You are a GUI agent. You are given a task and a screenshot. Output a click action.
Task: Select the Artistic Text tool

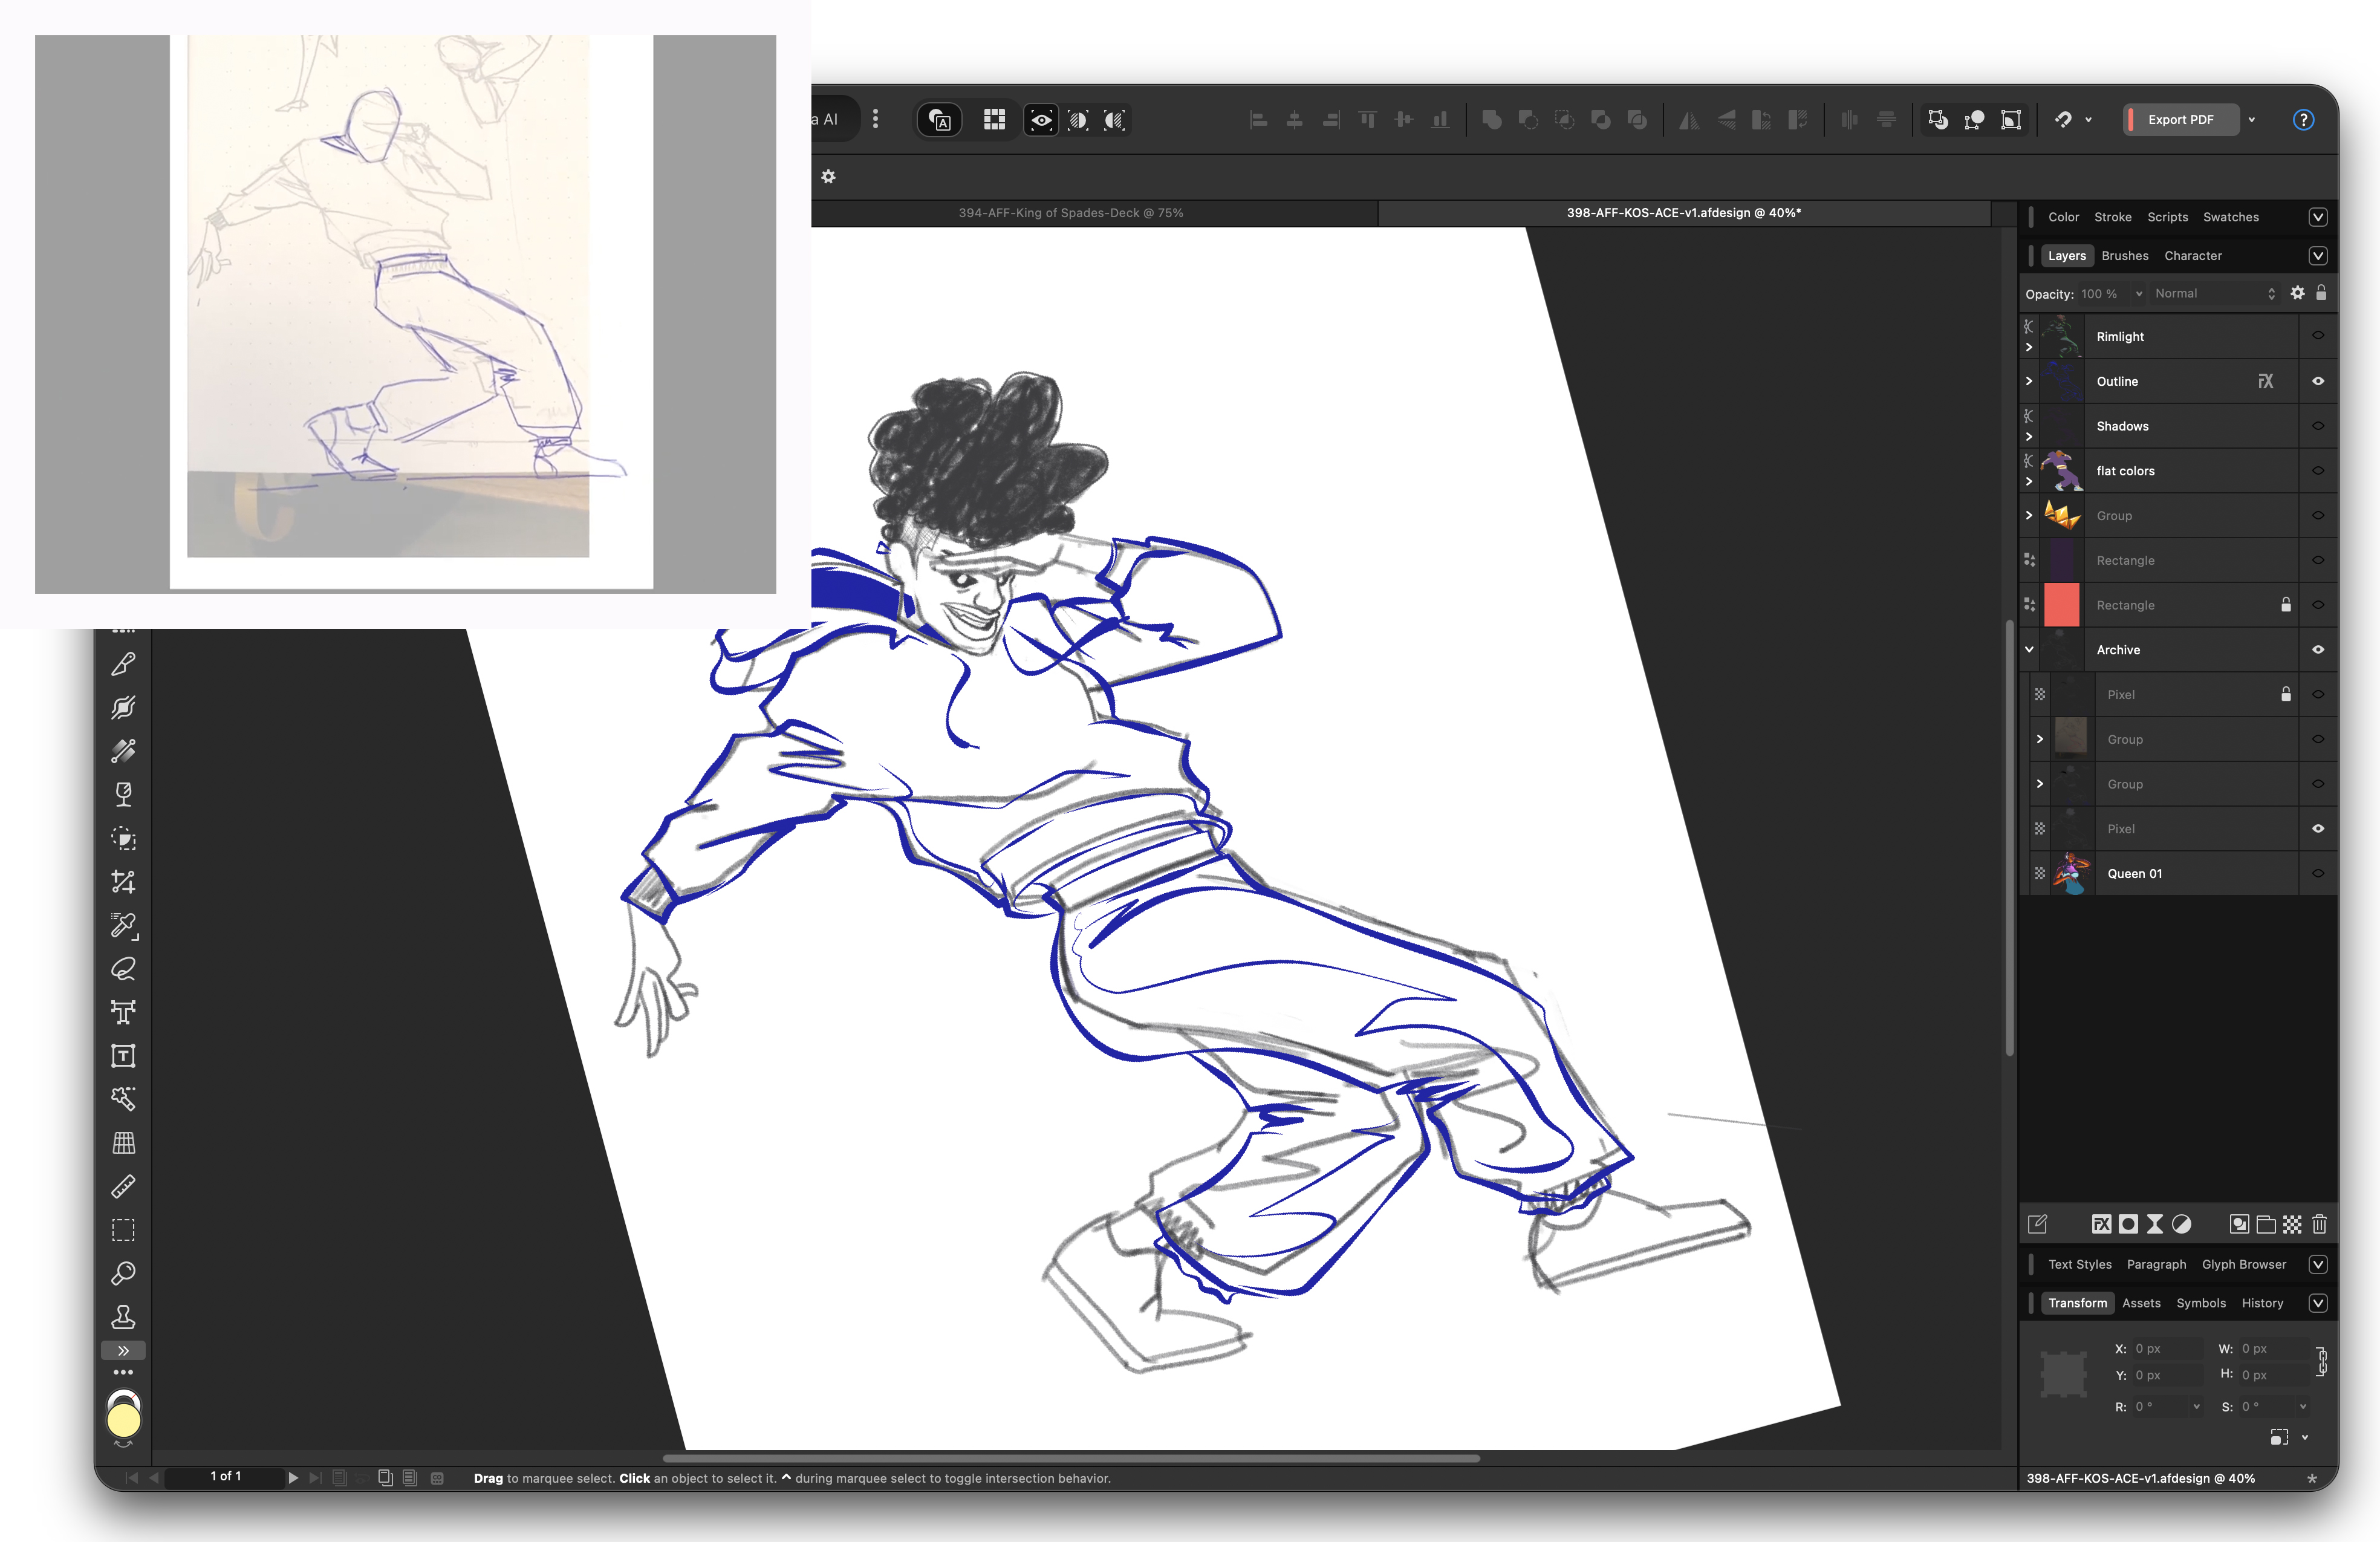point(123,1013)
